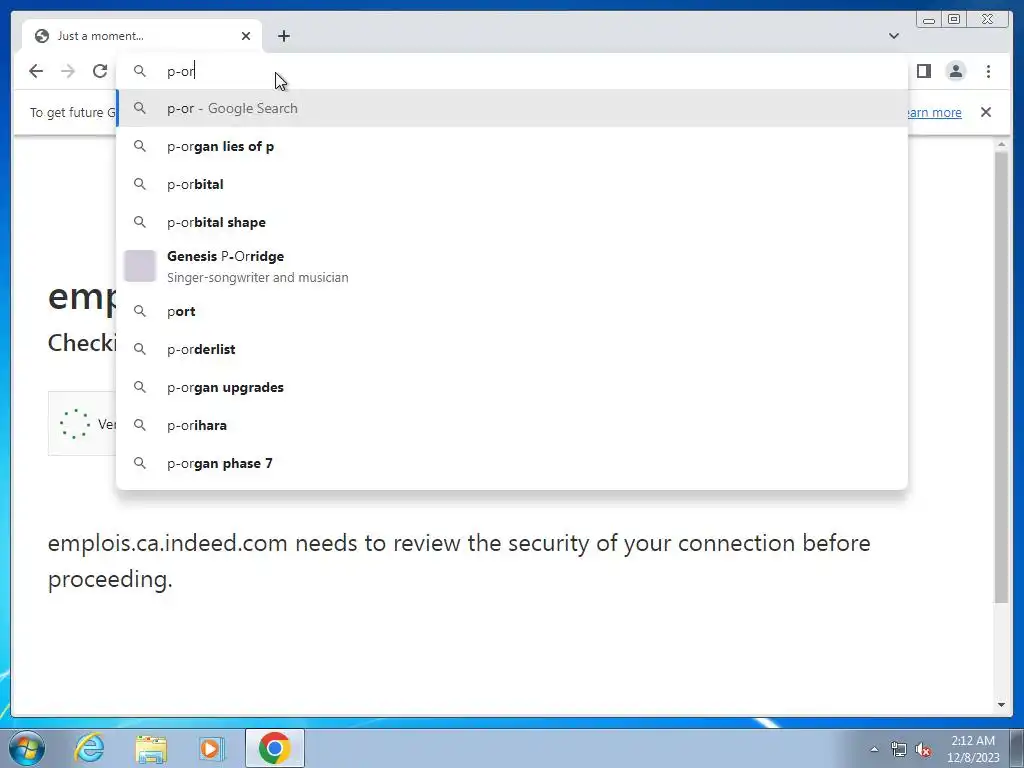Select the 'p-orbital shape' suggestion
Screen dimensions: 1024x768
point(512,222)
